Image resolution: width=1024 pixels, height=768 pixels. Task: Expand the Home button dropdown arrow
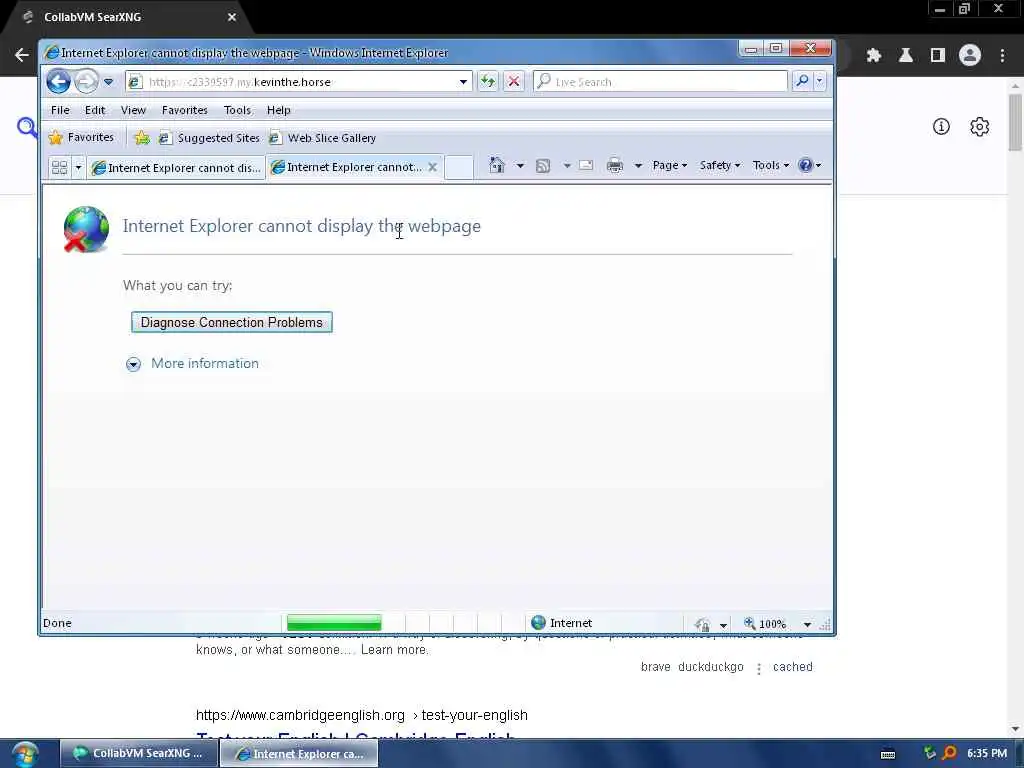coord(520,166)
